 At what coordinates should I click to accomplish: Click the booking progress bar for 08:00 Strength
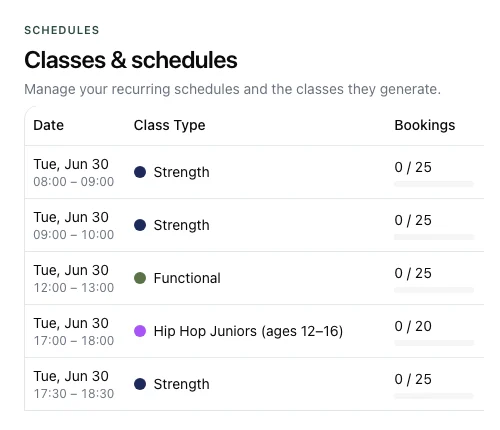(x=434, y=184)
